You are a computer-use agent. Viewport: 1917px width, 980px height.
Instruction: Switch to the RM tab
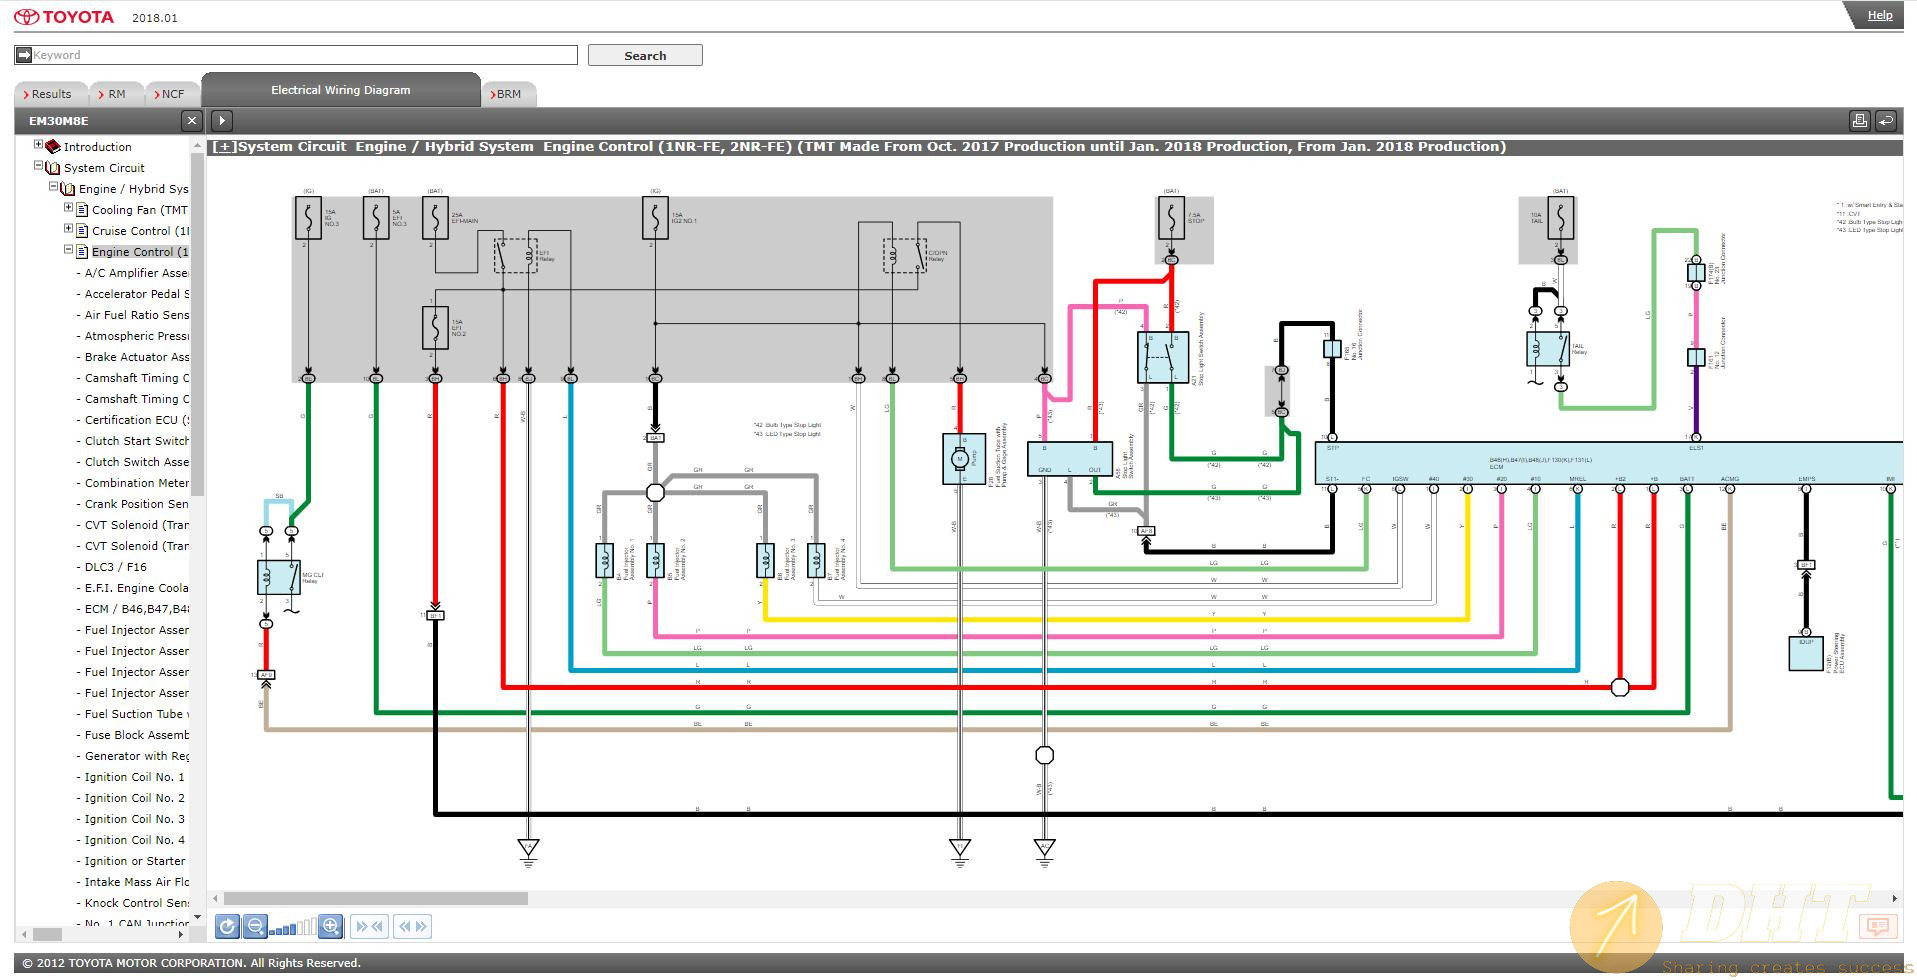[116, 94]
